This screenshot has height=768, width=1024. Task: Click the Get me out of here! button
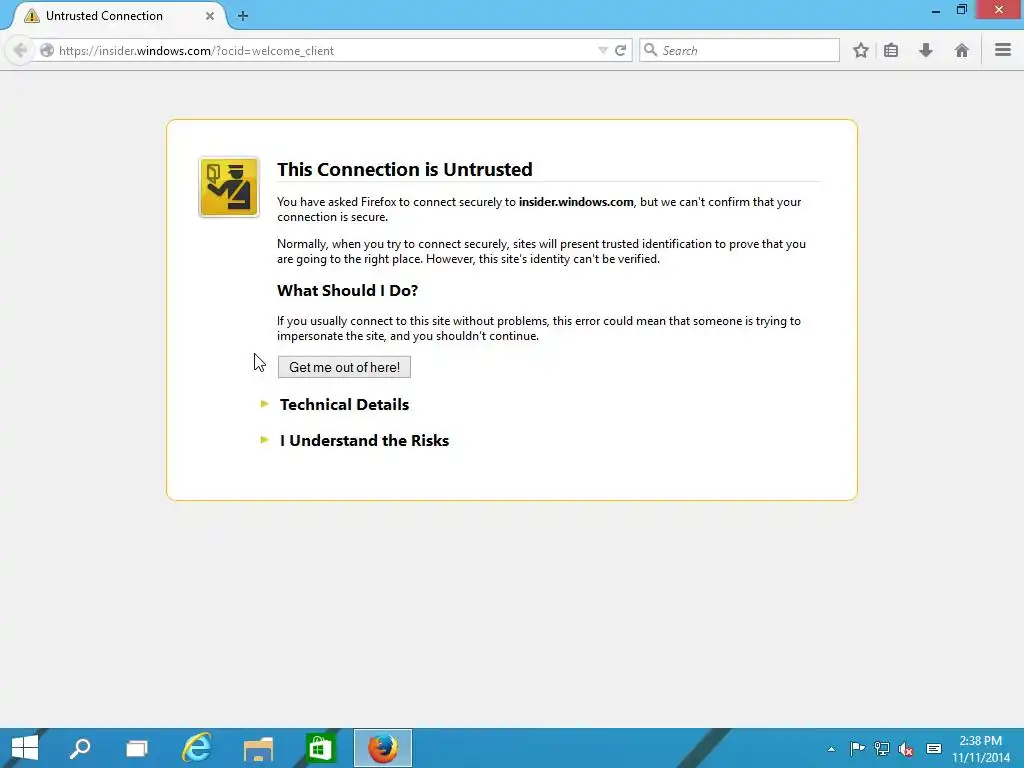[344, 367]
